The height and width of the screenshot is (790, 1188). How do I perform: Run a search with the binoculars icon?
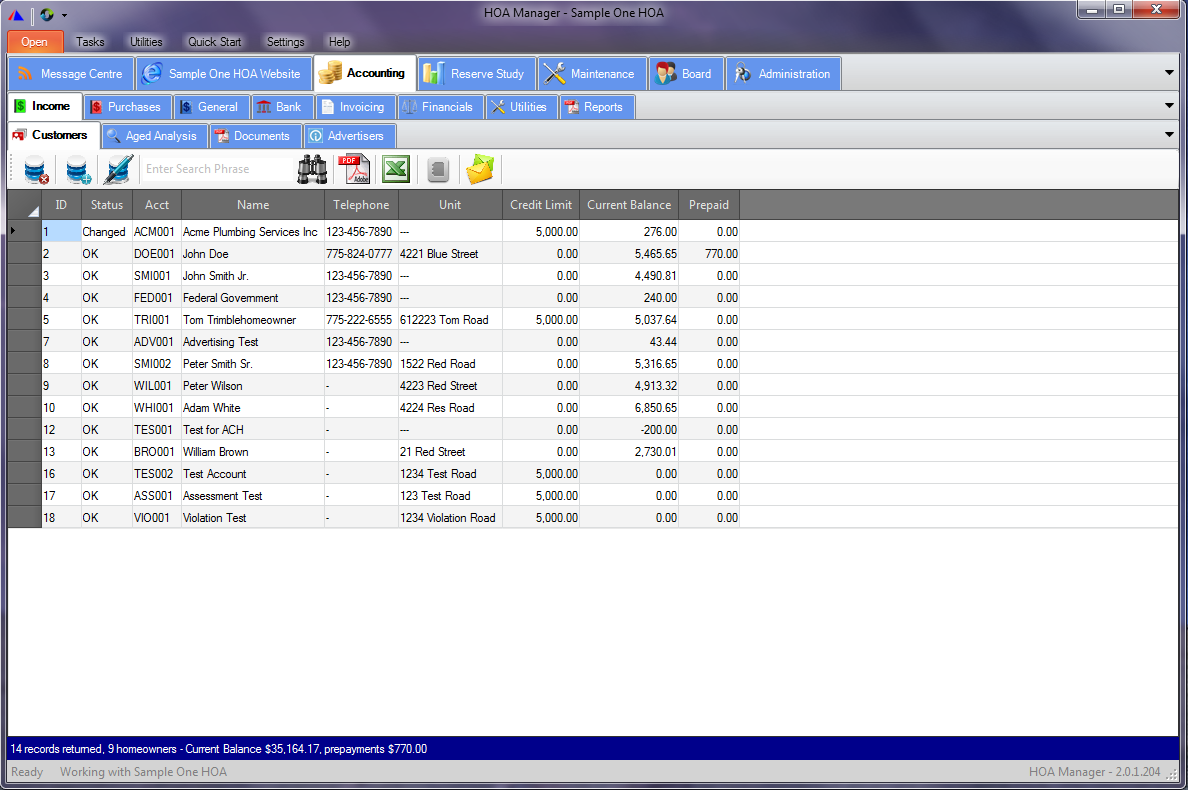[313, 169]
